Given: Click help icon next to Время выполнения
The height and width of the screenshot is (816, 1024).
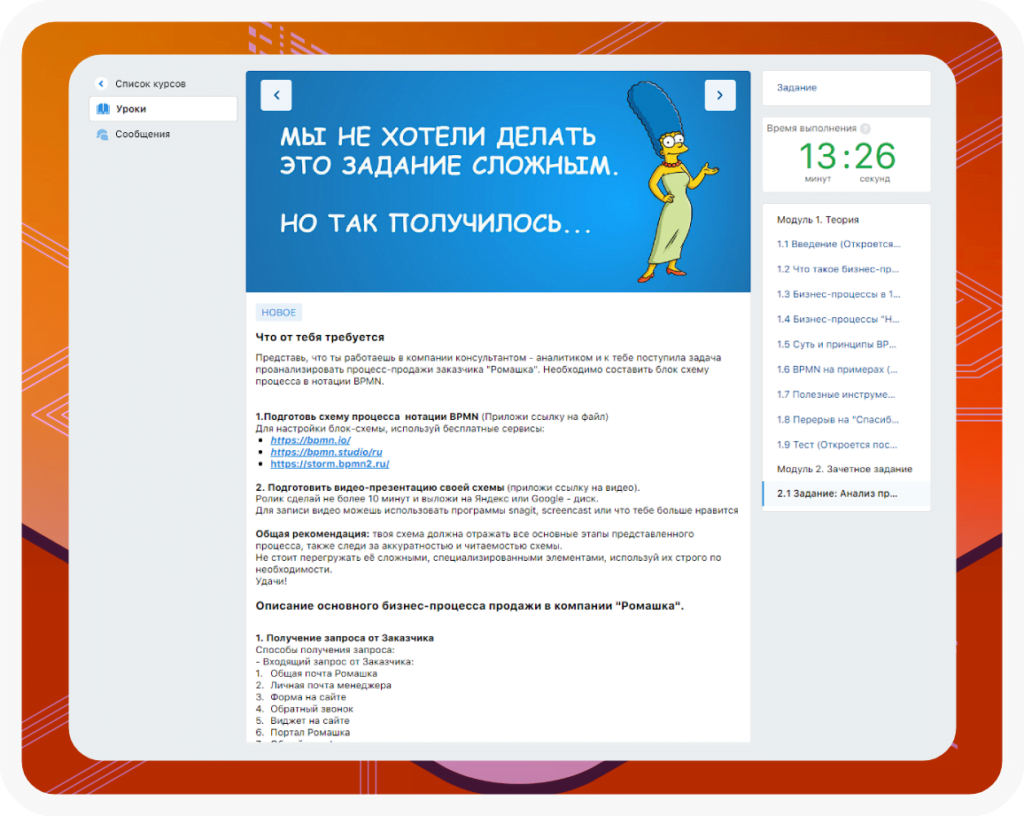Looking at the screenshot, I should click(865, 129).
